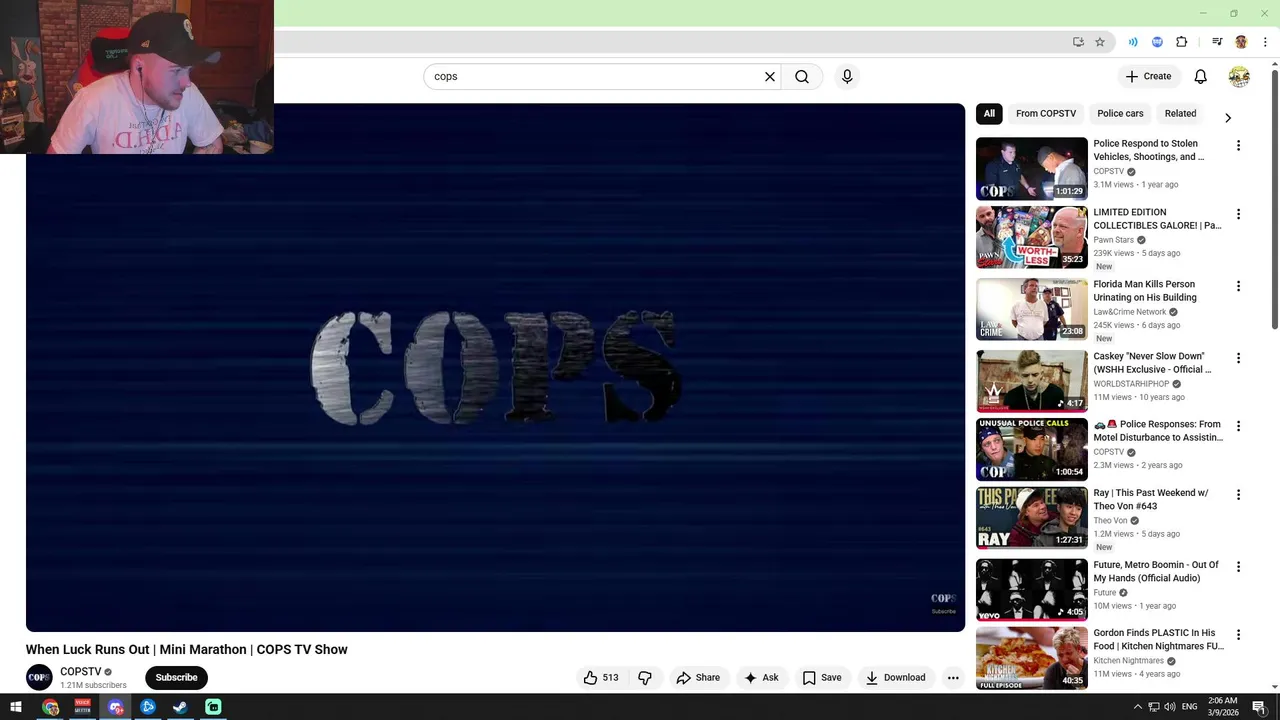Screen dimensions: 1280x720
Task: Open the COPSTV channel name link
Action: click(81, 672)
